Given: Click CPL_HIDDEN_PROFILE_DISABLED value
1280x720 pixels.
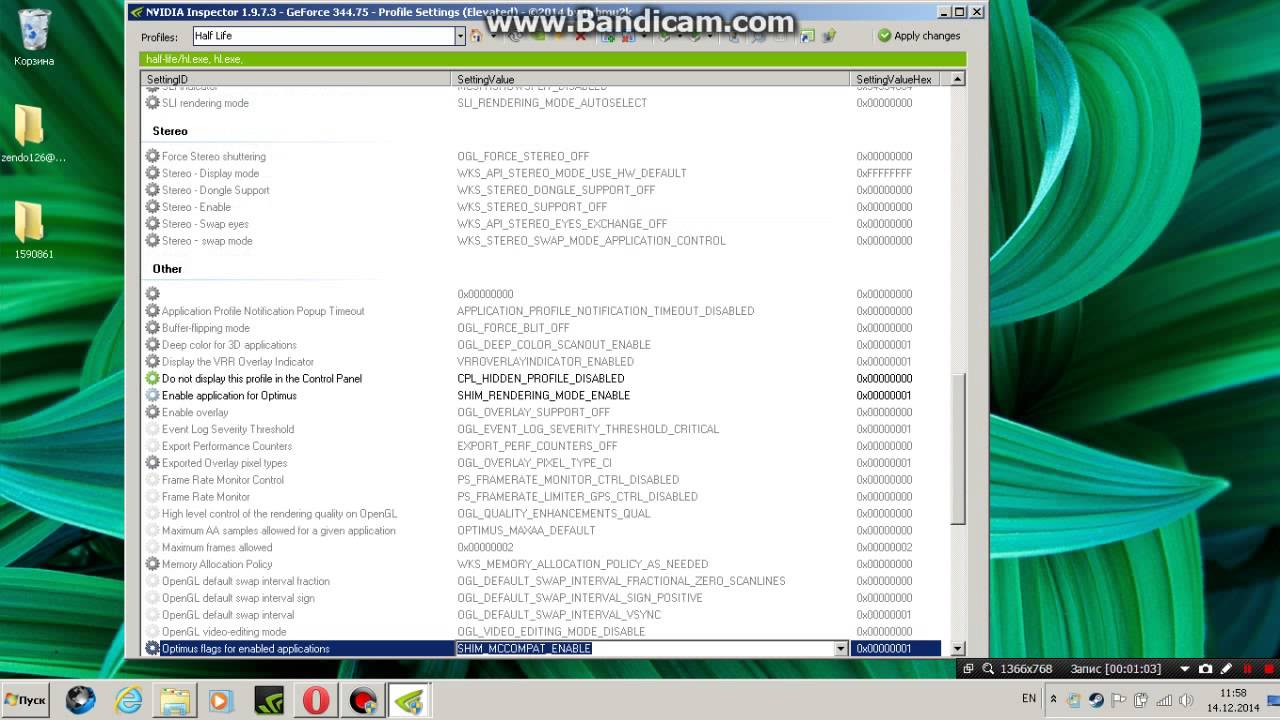Looking at the screenshot, I should (540, 379).
